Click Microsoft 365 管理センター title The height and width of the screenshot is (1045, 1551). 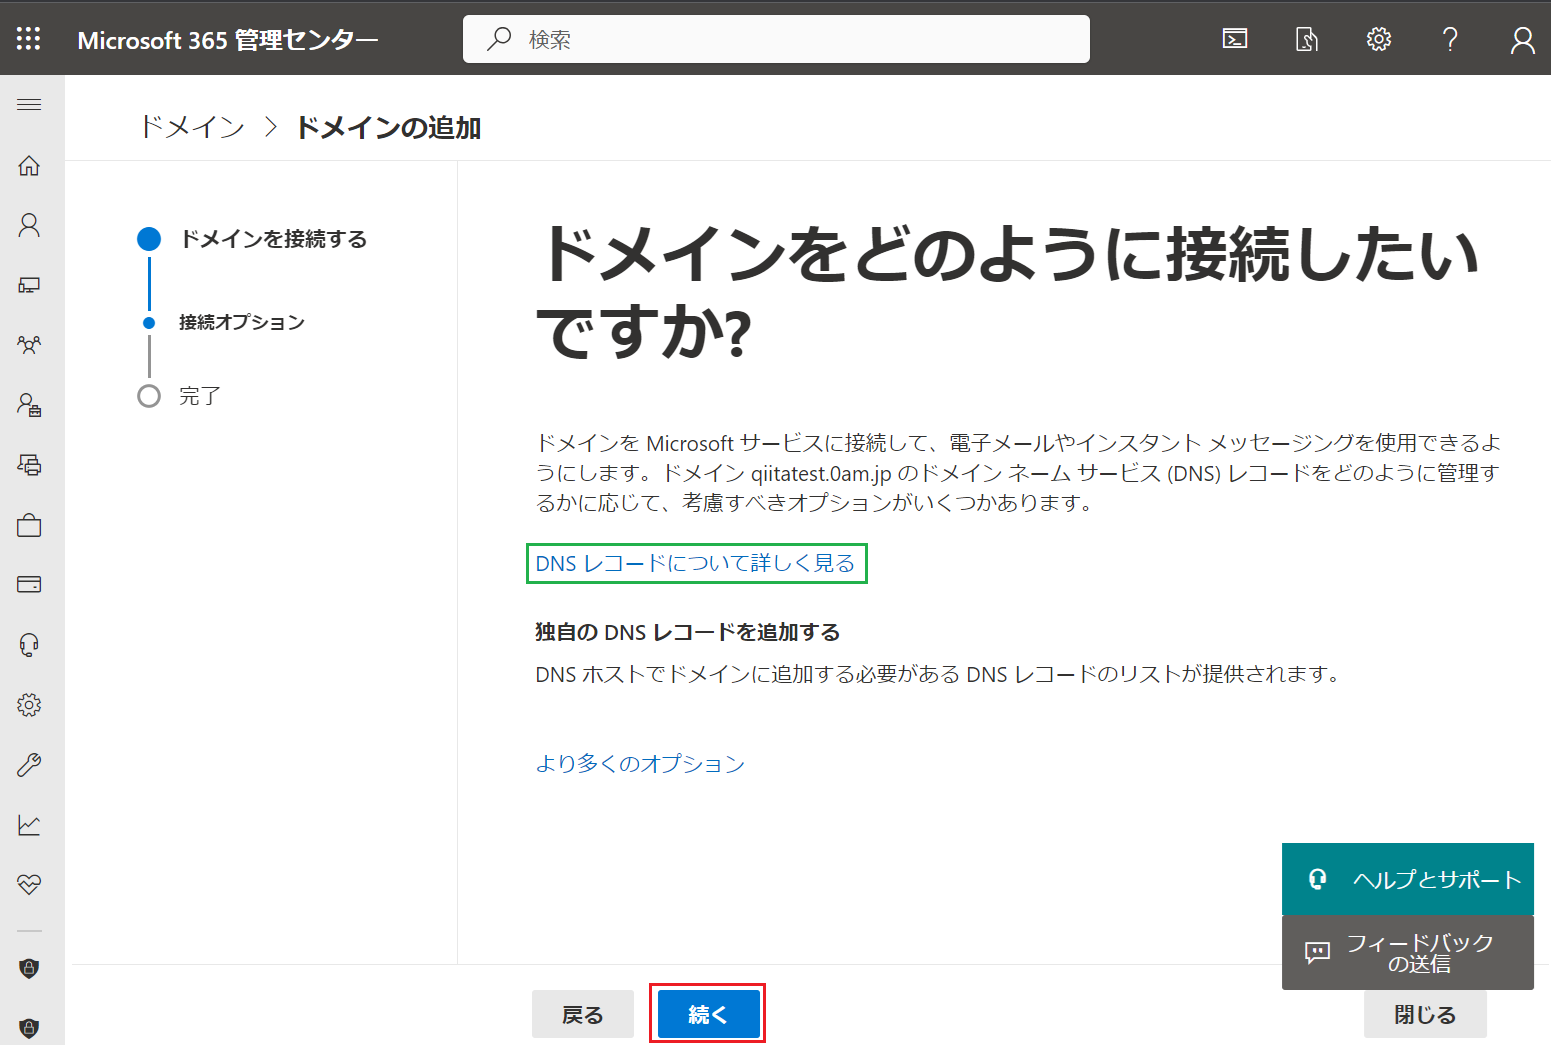[x=228, y=40]
